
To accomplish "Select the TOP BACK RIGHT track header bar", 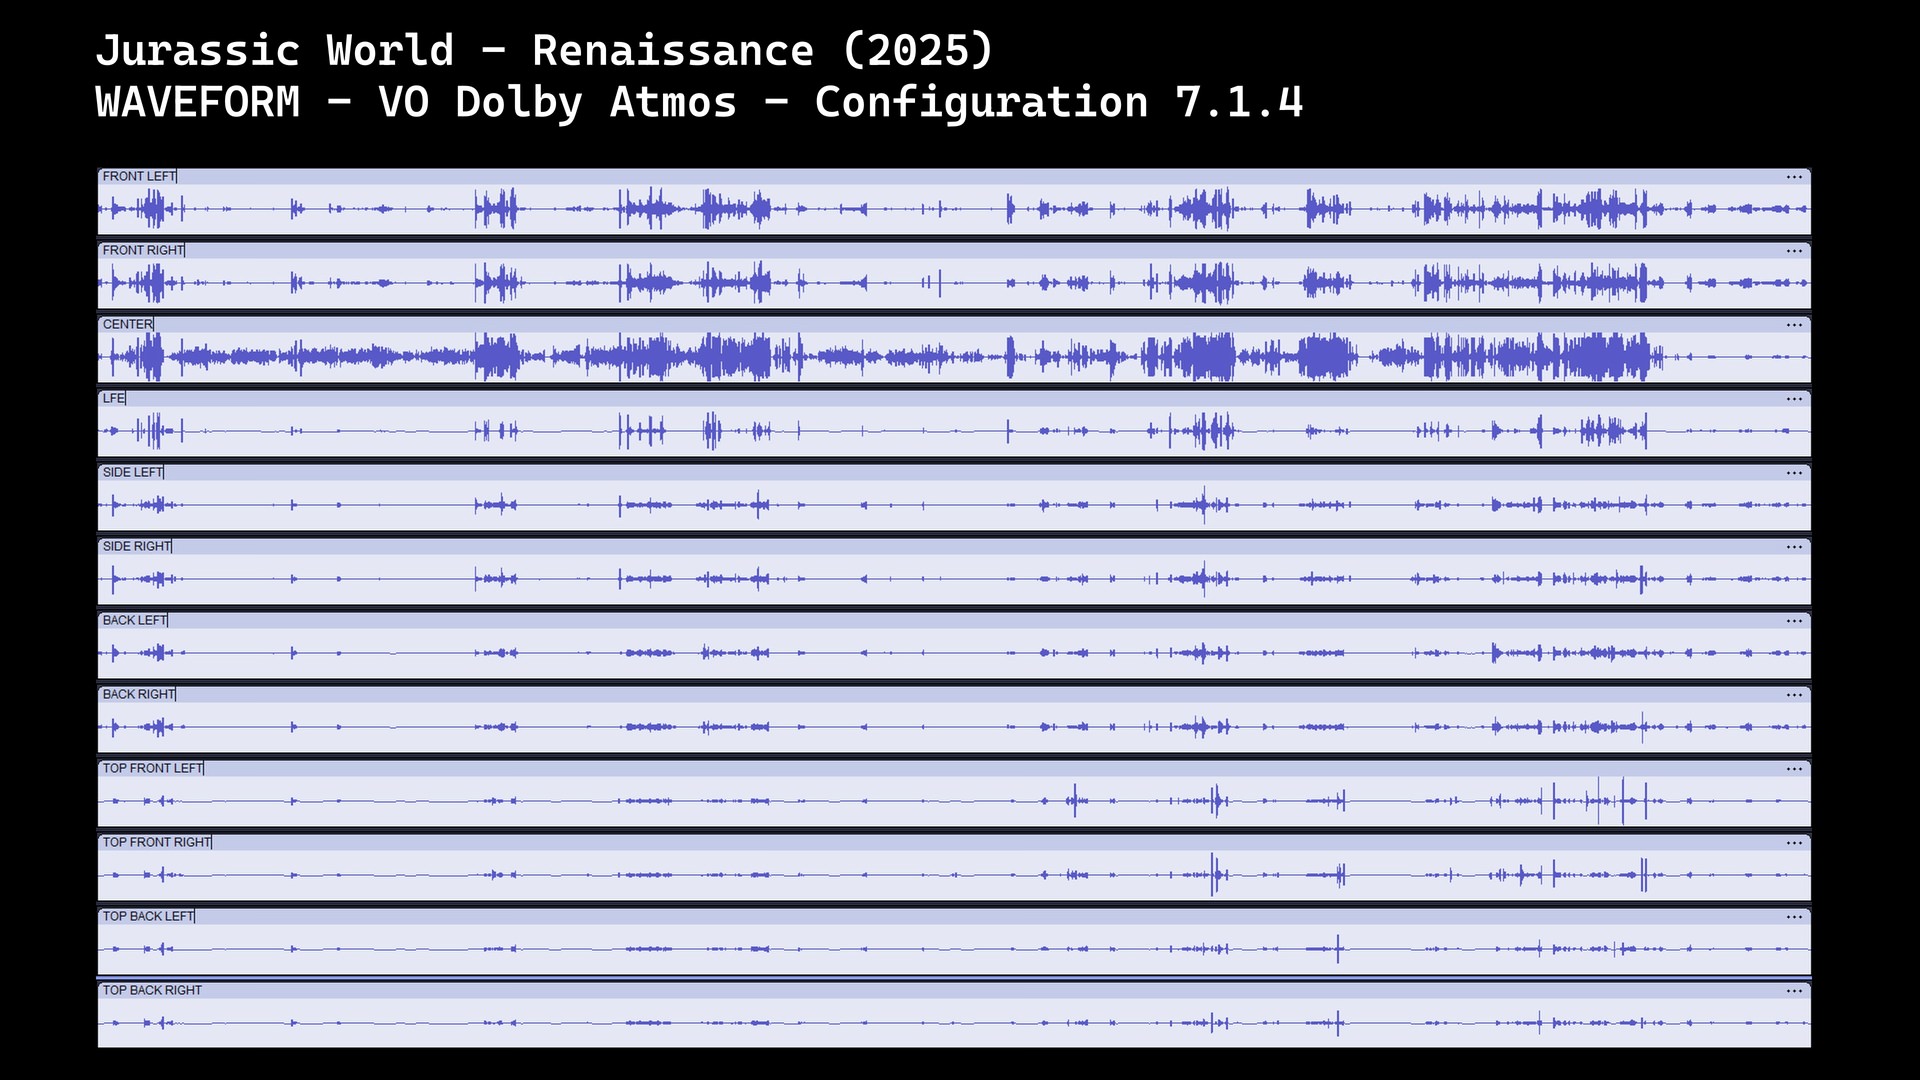I will (950, 991).
